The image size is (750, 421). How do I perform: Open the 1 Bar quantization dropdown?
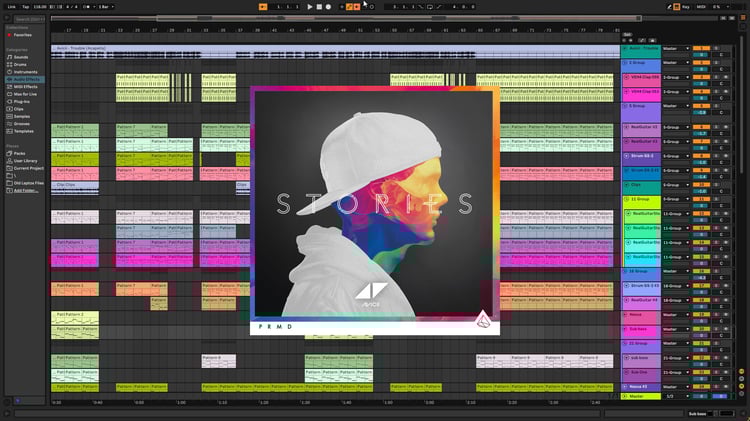pyautogui.click(x=106, y=7)
